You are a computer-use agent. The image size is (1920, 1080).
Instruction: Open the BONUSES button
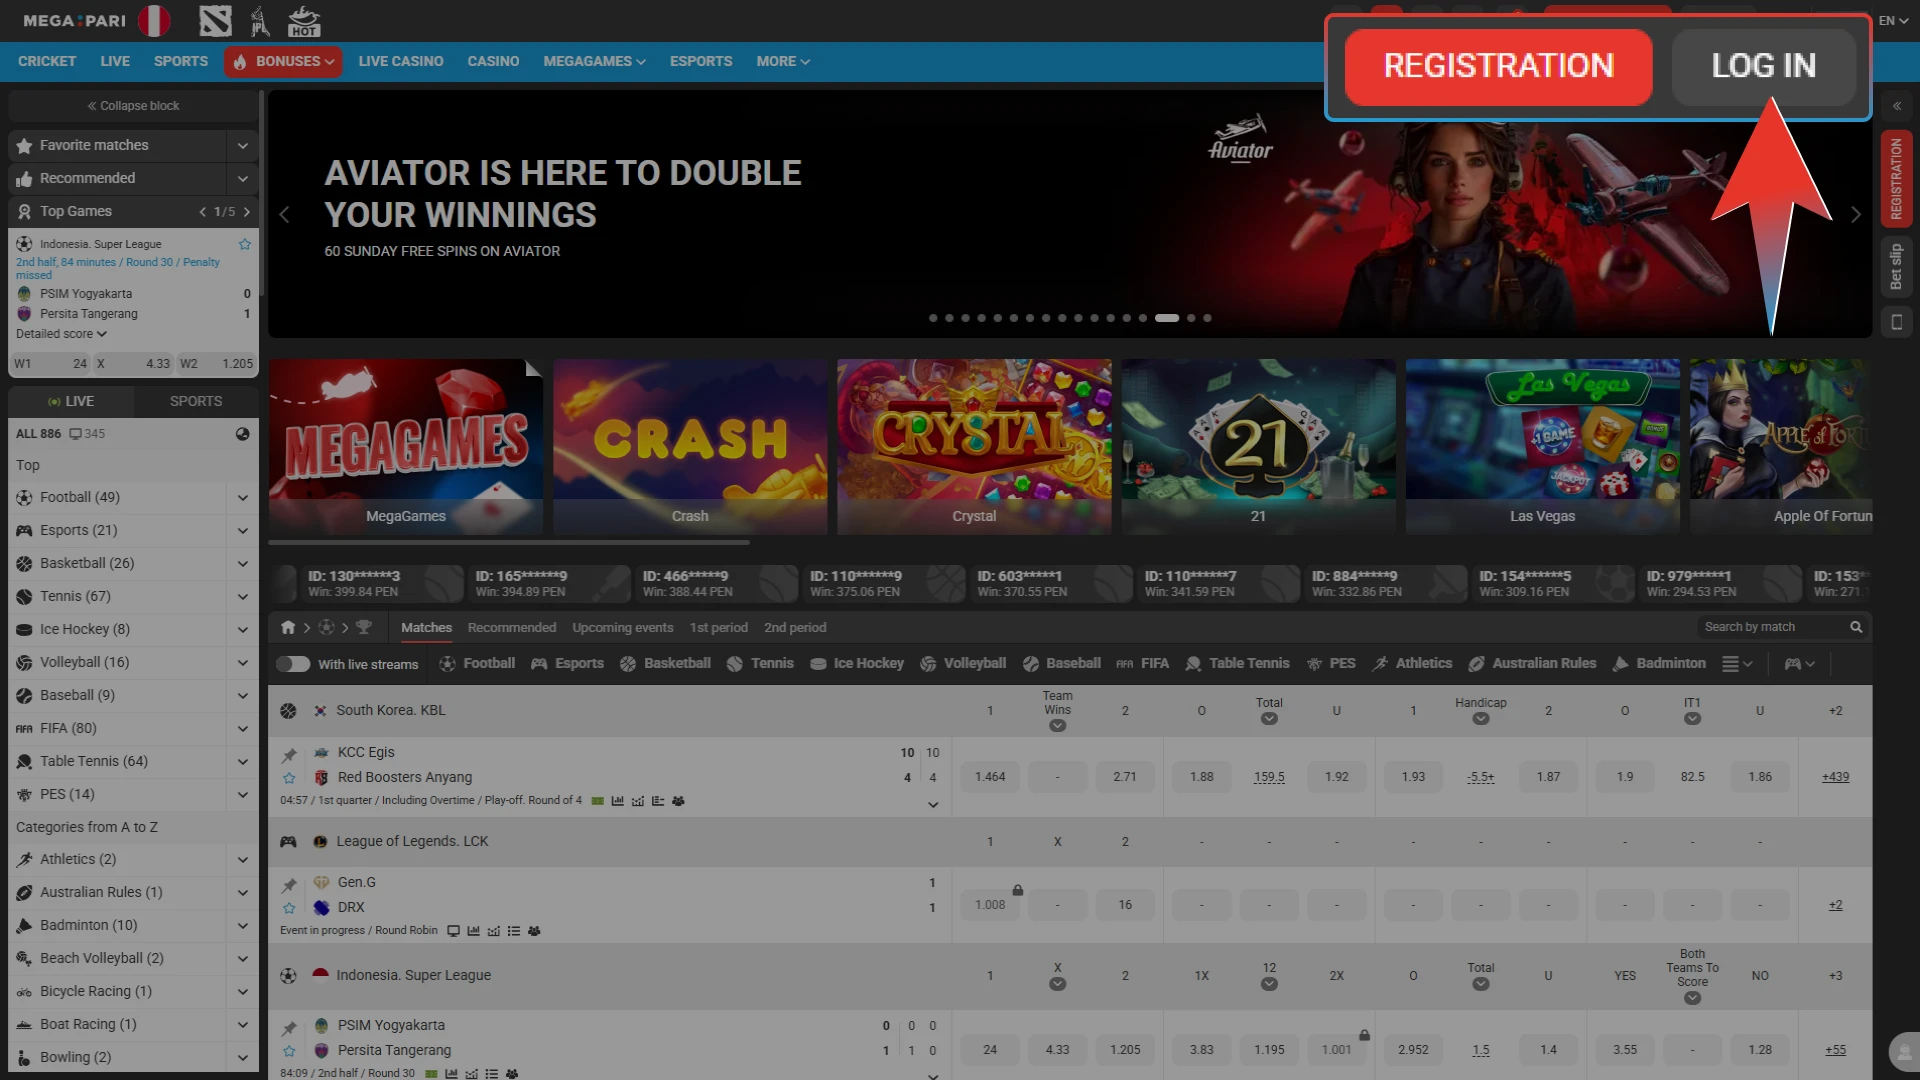[283, 62]
